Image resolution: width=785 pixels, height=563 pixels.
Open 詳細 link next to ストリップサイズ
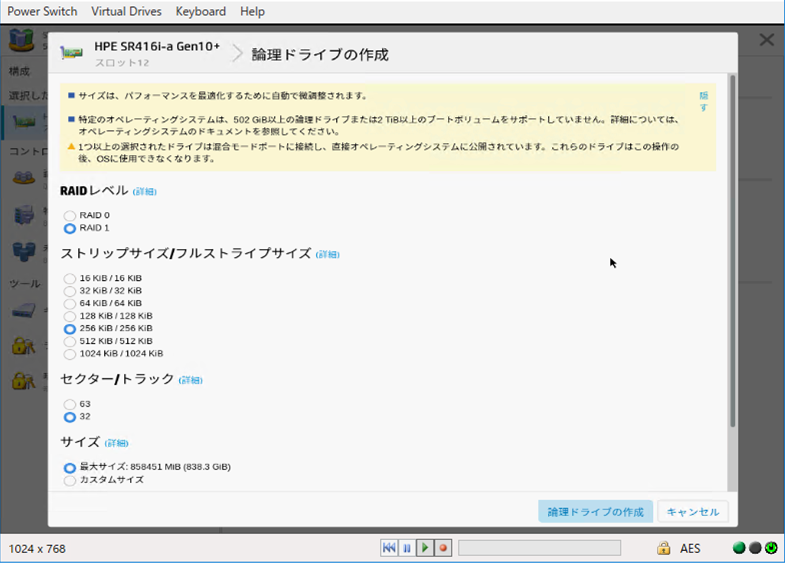327,255
